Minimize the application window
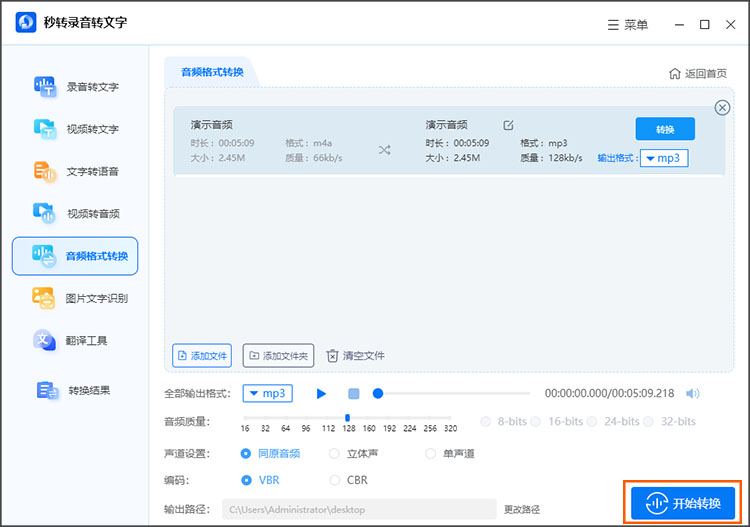Image resolution: width=750 pixels, height=527 pixels. coord(679,24)
